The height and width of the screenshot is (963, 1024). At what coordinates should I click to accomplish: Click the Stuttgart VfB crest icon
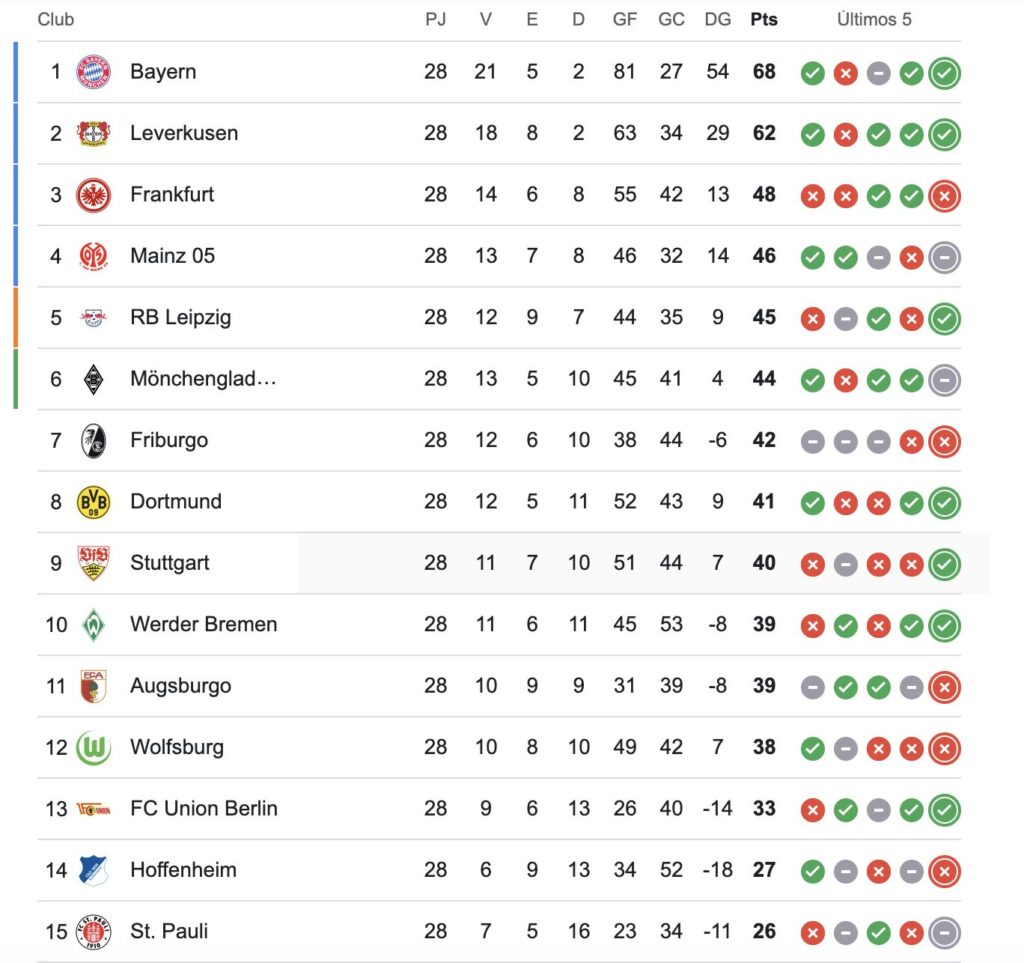(93, 563)
